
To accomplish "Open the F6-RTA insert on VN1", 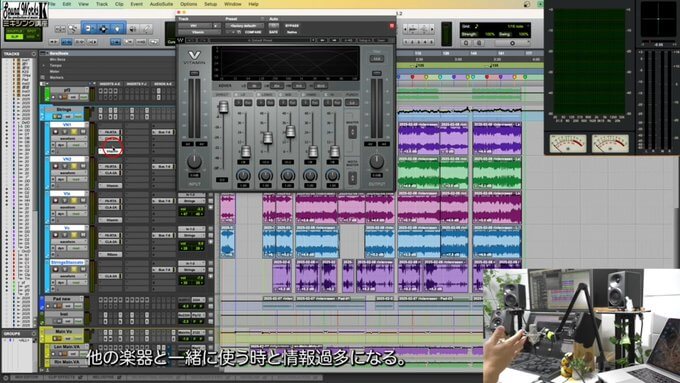I will click(110, 132).
